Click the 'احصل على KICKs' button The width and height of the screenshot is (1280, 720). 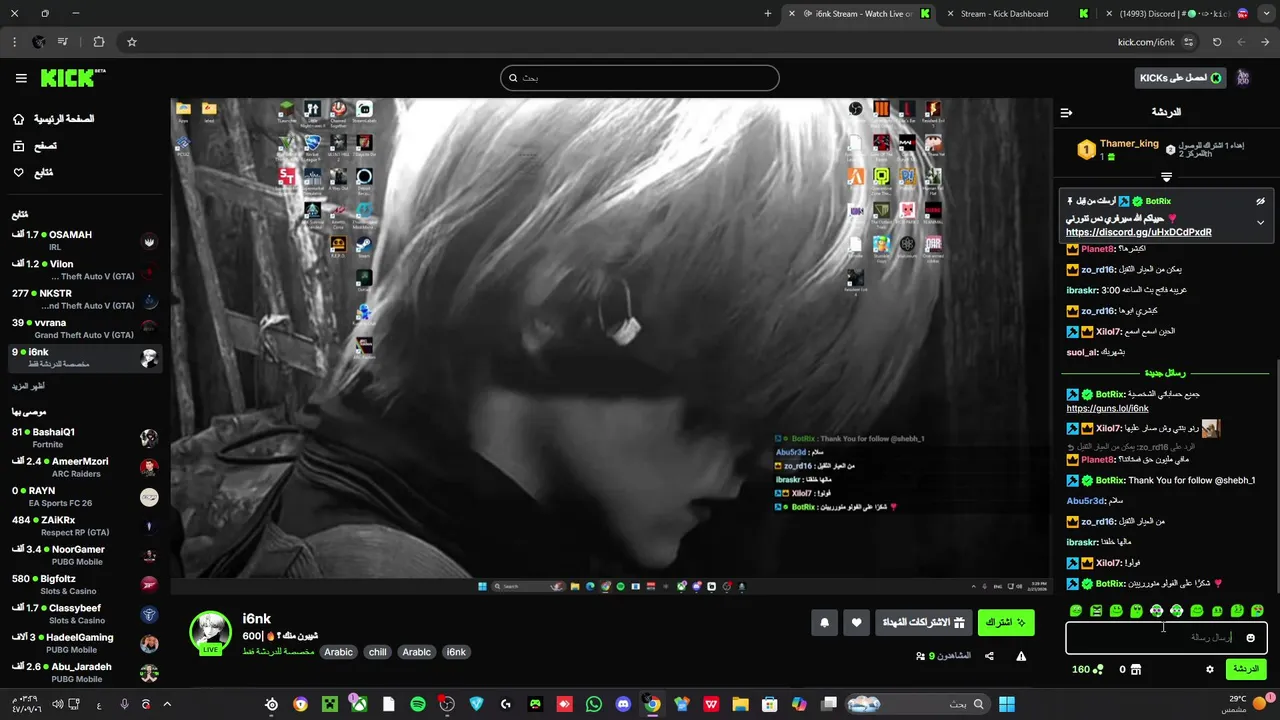pyautogui.click(x=1181, y=78)
